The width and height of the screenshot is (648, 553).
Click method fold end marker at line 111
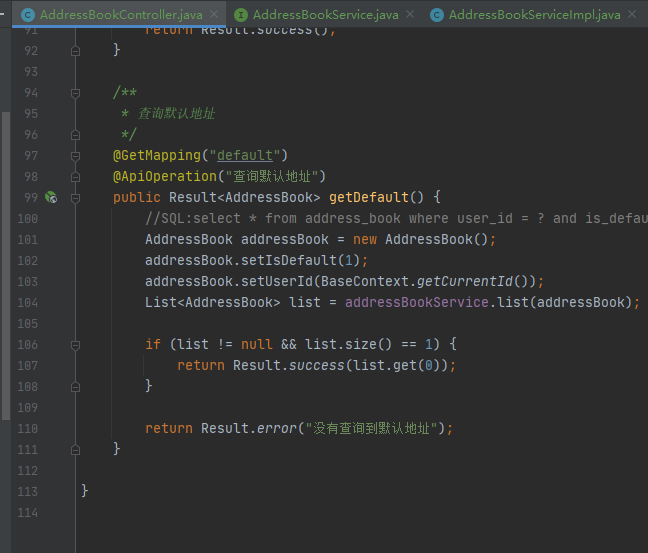pyautogui.click(x=75, y=450)
